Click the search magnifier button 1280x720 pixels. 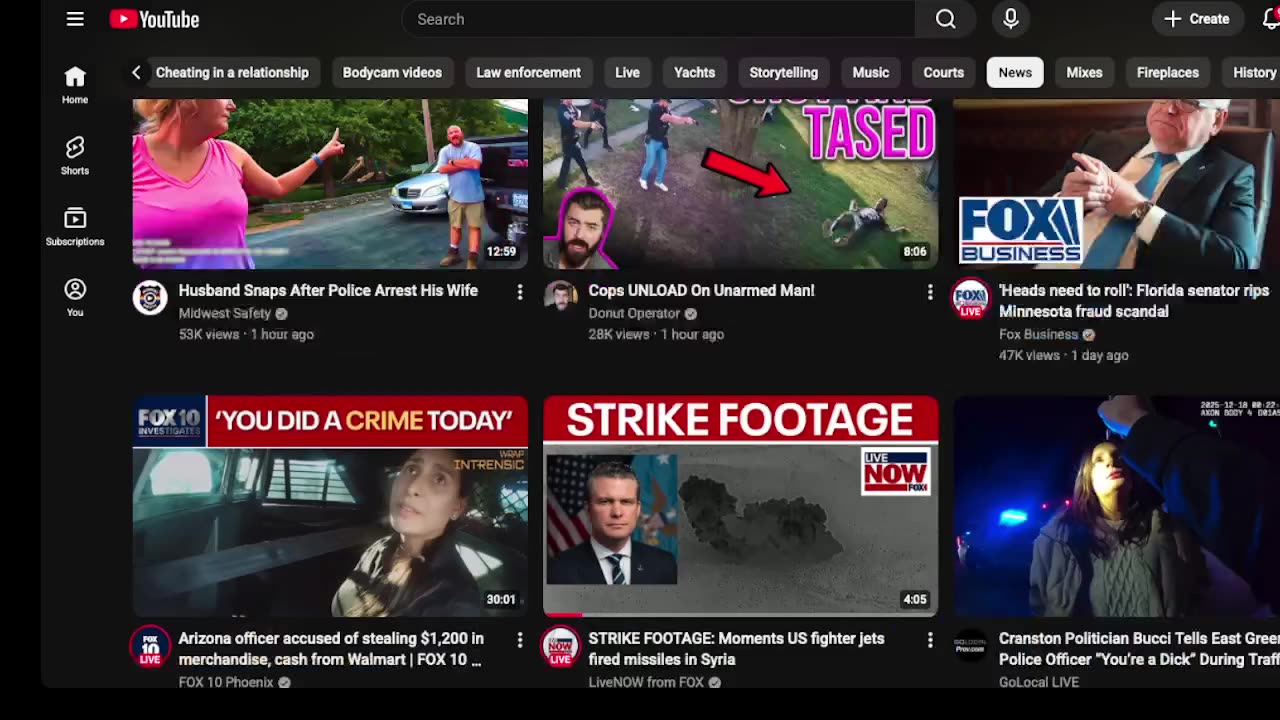(x=946, y=19)
